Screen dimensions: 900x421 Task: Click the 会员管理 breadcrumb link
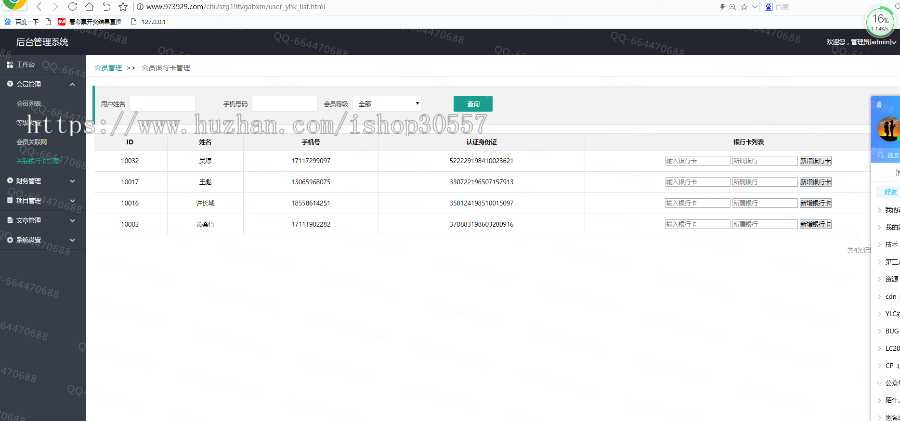108,68
